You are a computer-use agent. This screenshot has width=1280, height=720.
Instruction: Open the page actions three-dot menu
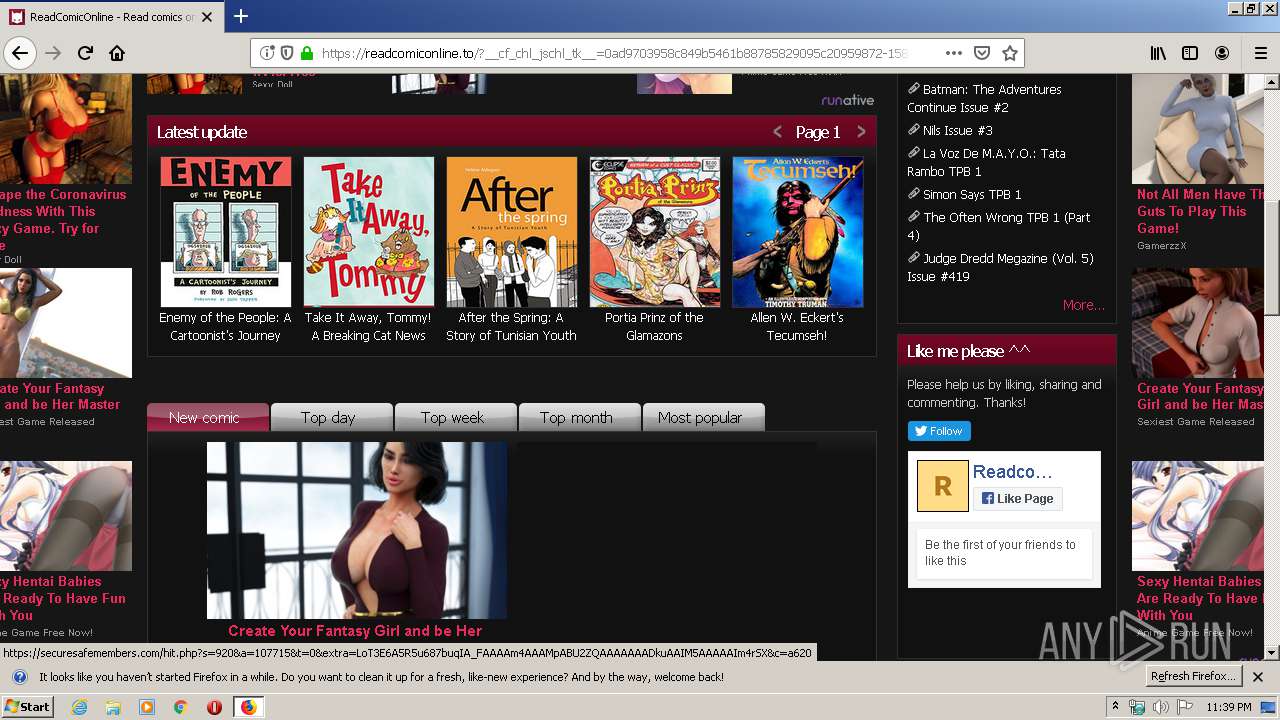(953, 53)
